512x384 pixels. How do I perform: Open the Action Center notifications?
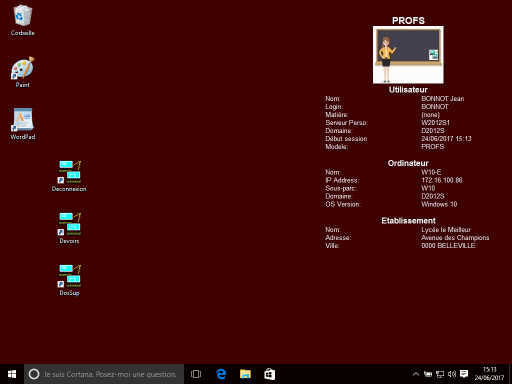[464, 374]
